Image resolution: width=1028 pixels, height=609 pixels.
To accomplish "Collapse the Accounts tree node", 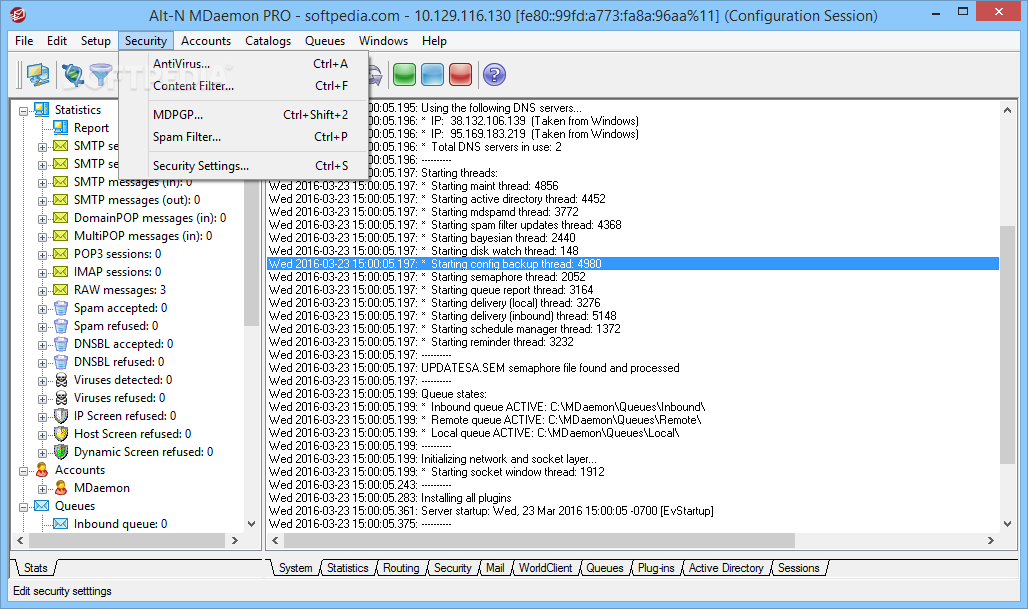I will (24, 471).
